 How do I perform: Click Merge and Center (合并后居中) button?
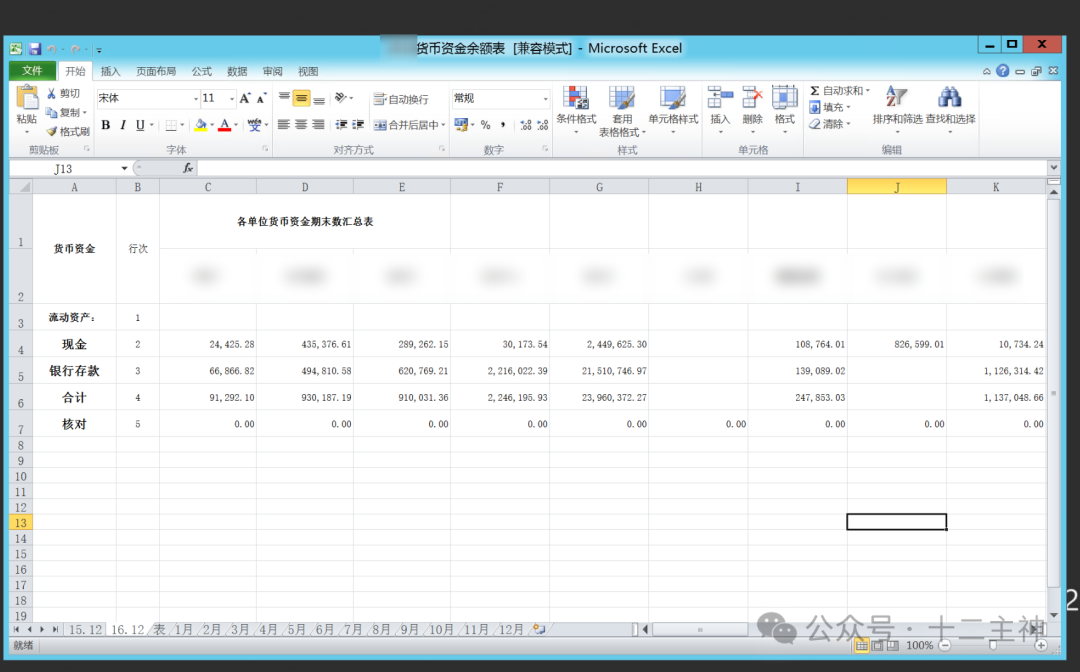(x=406, y=125)
